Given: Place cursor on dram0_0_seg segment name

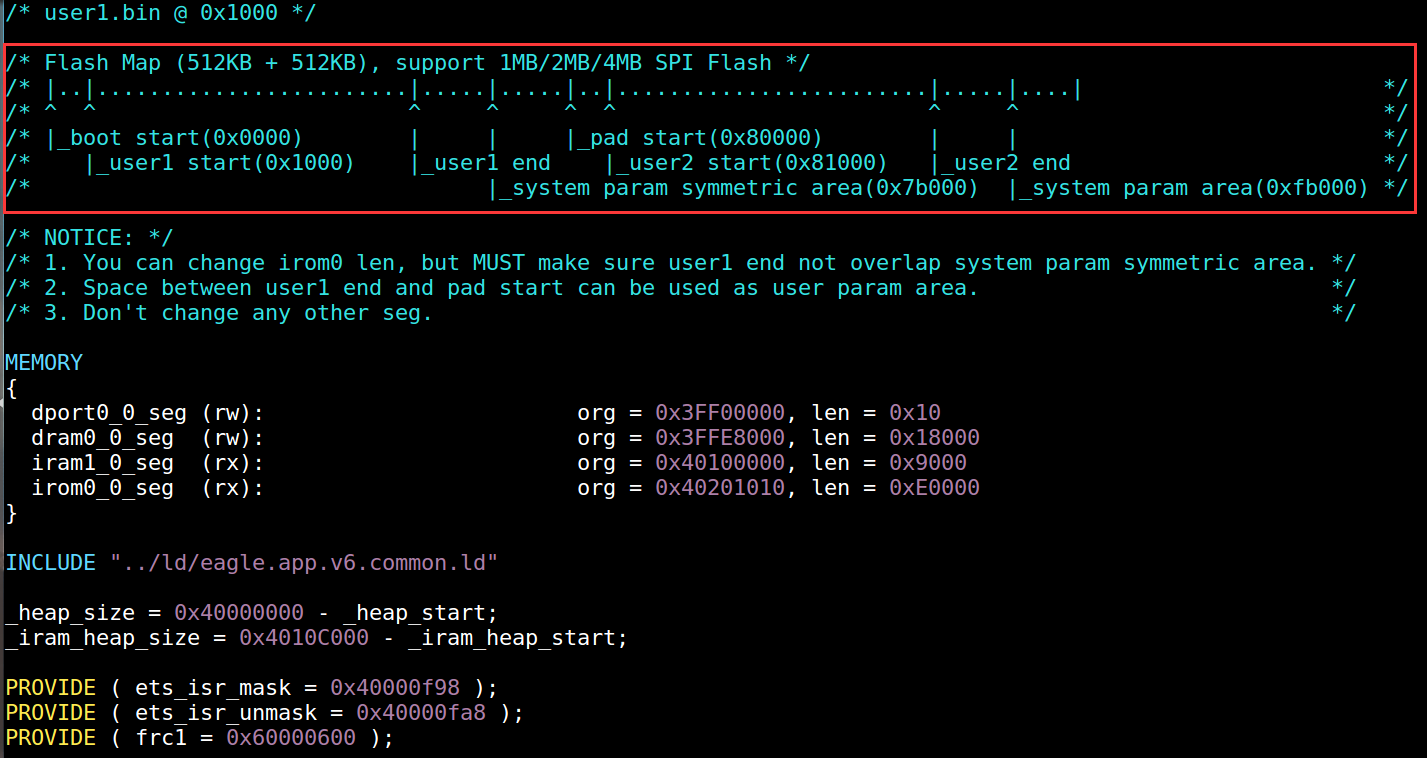Looking at the screenshot, I should pos(102,437).
